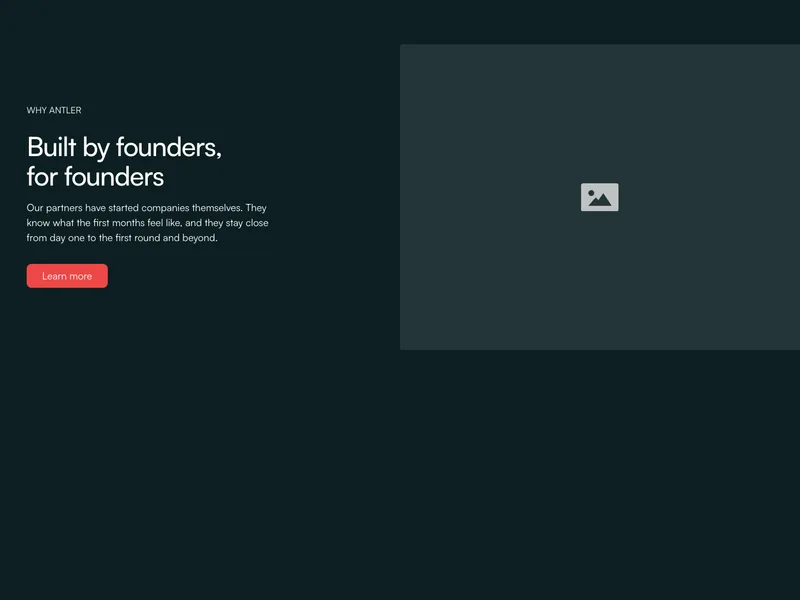Click the heading line 'Built by founders,'
This screenshot has height=600, width=800.
[x=124, y=147]
